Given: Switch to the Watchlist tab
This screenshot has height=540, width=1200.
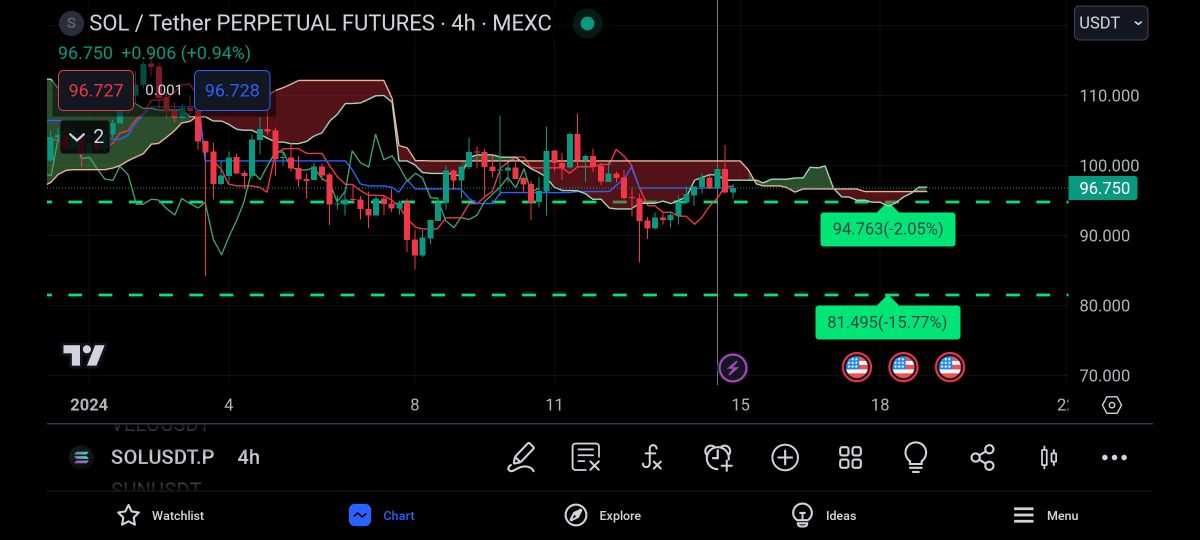Looking at the screenshot, I should point(160,515).
